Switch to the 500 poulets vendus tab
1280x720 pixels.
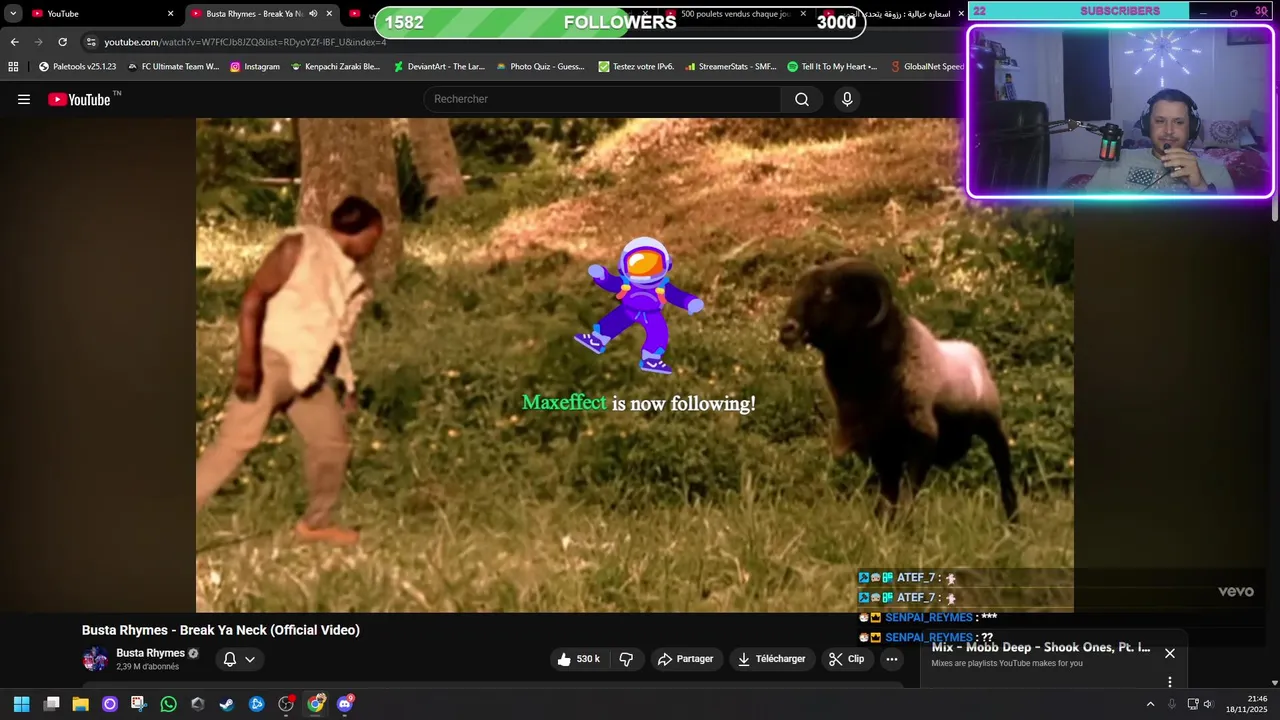point(735,14)
